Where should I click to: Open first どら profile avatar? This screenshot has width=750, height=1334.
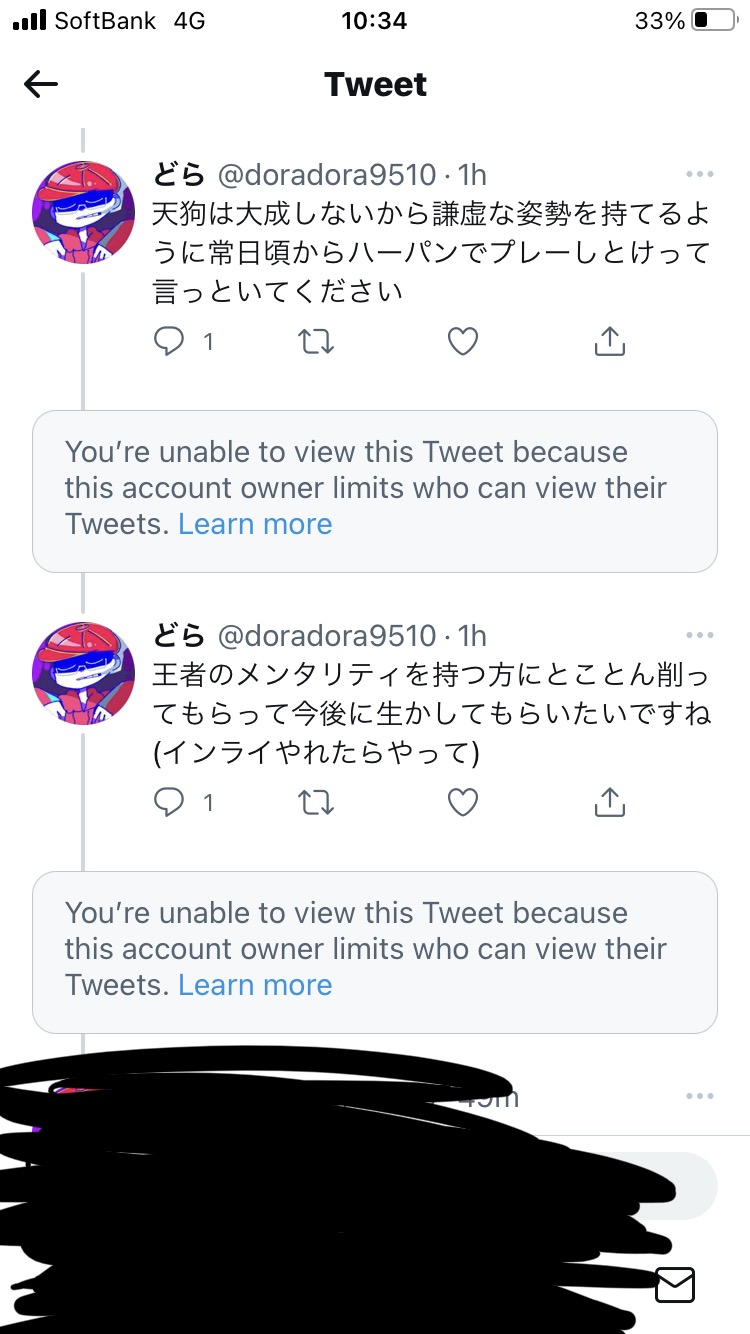(83, 212)
